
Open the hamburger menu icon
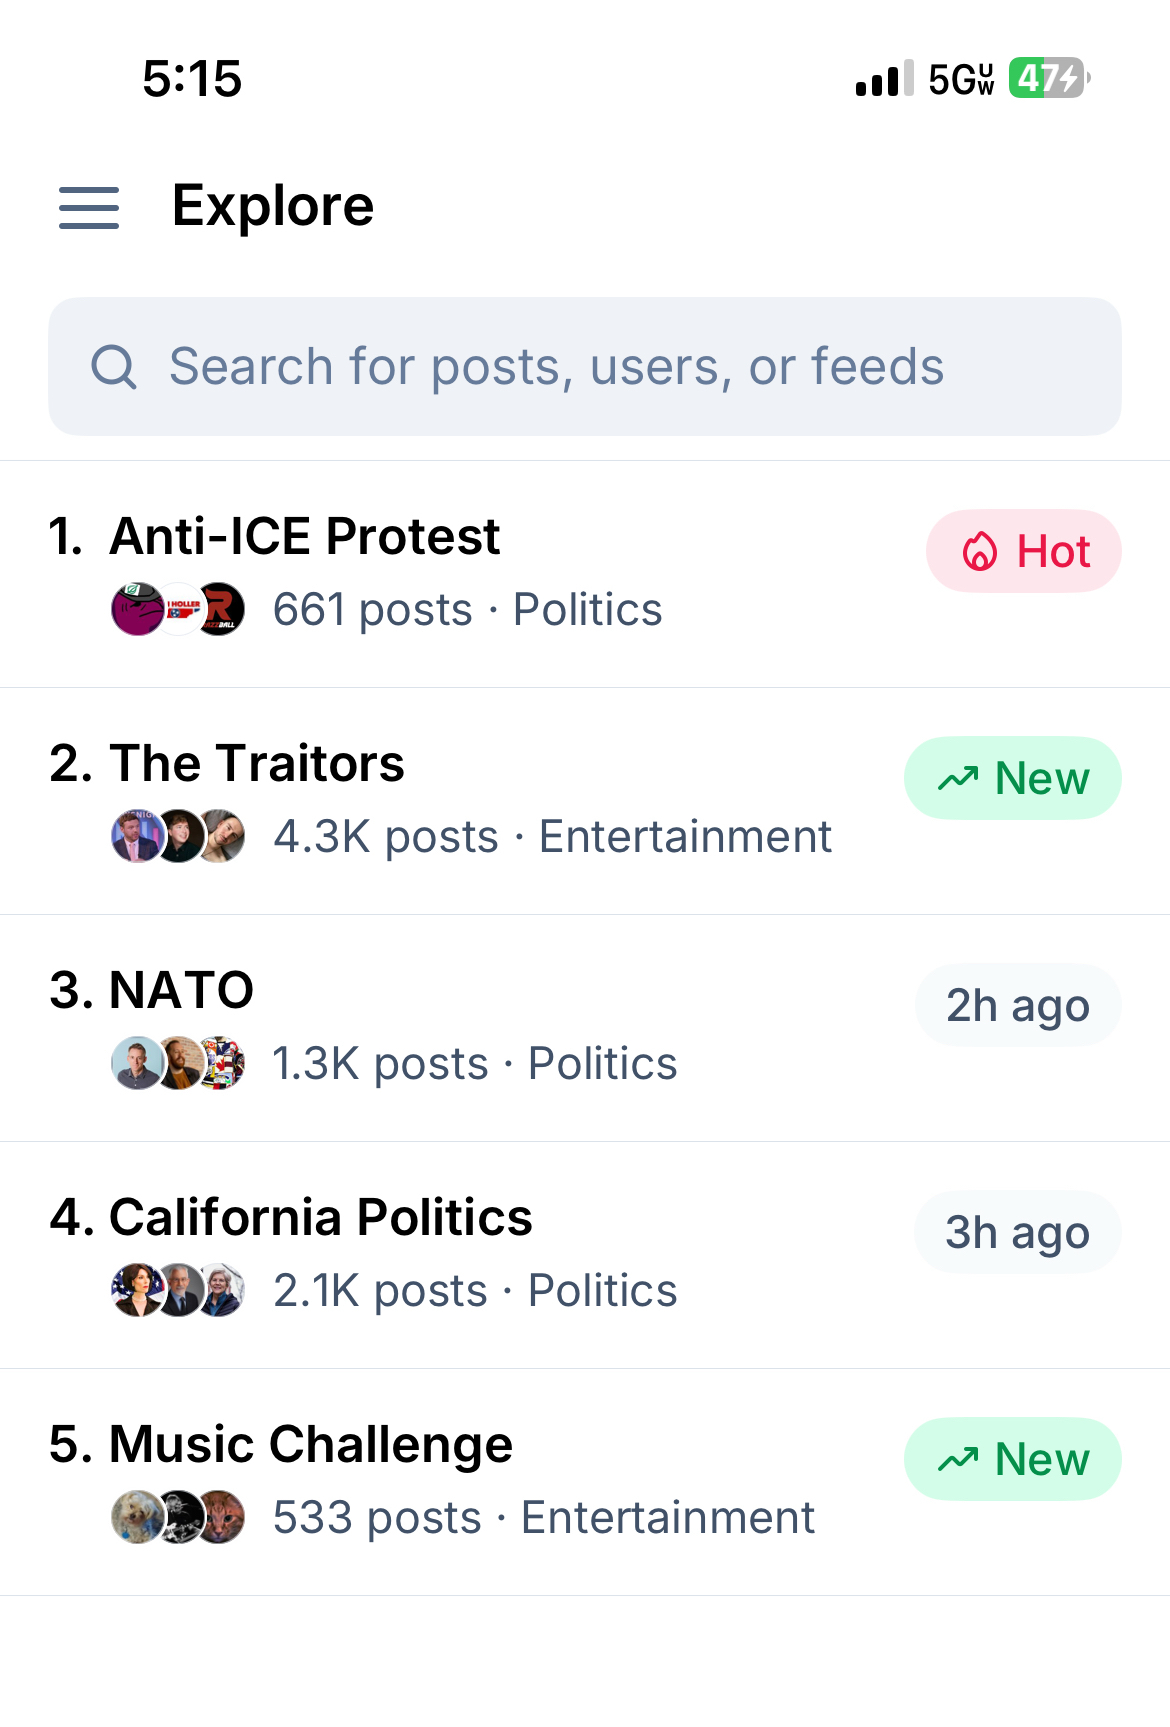tap(89, 208)
